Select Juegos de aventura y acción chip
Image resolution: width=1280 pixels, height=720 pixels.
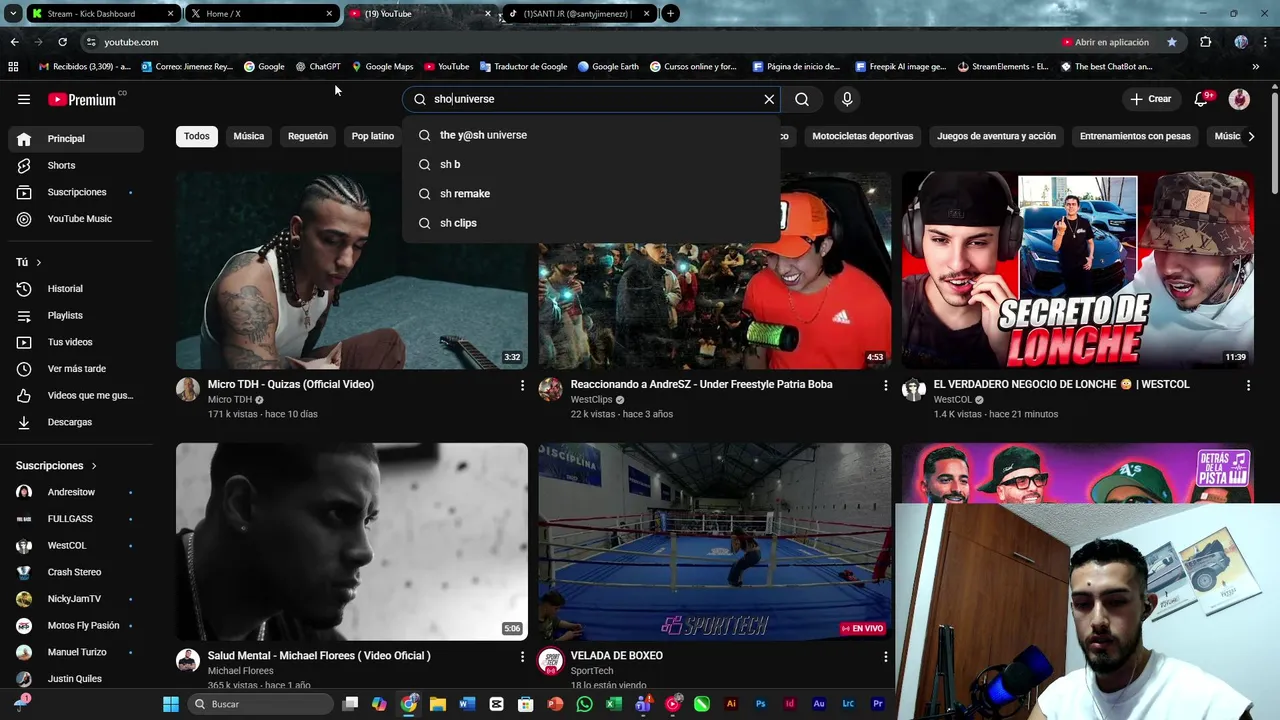click(x=996, y=136)
